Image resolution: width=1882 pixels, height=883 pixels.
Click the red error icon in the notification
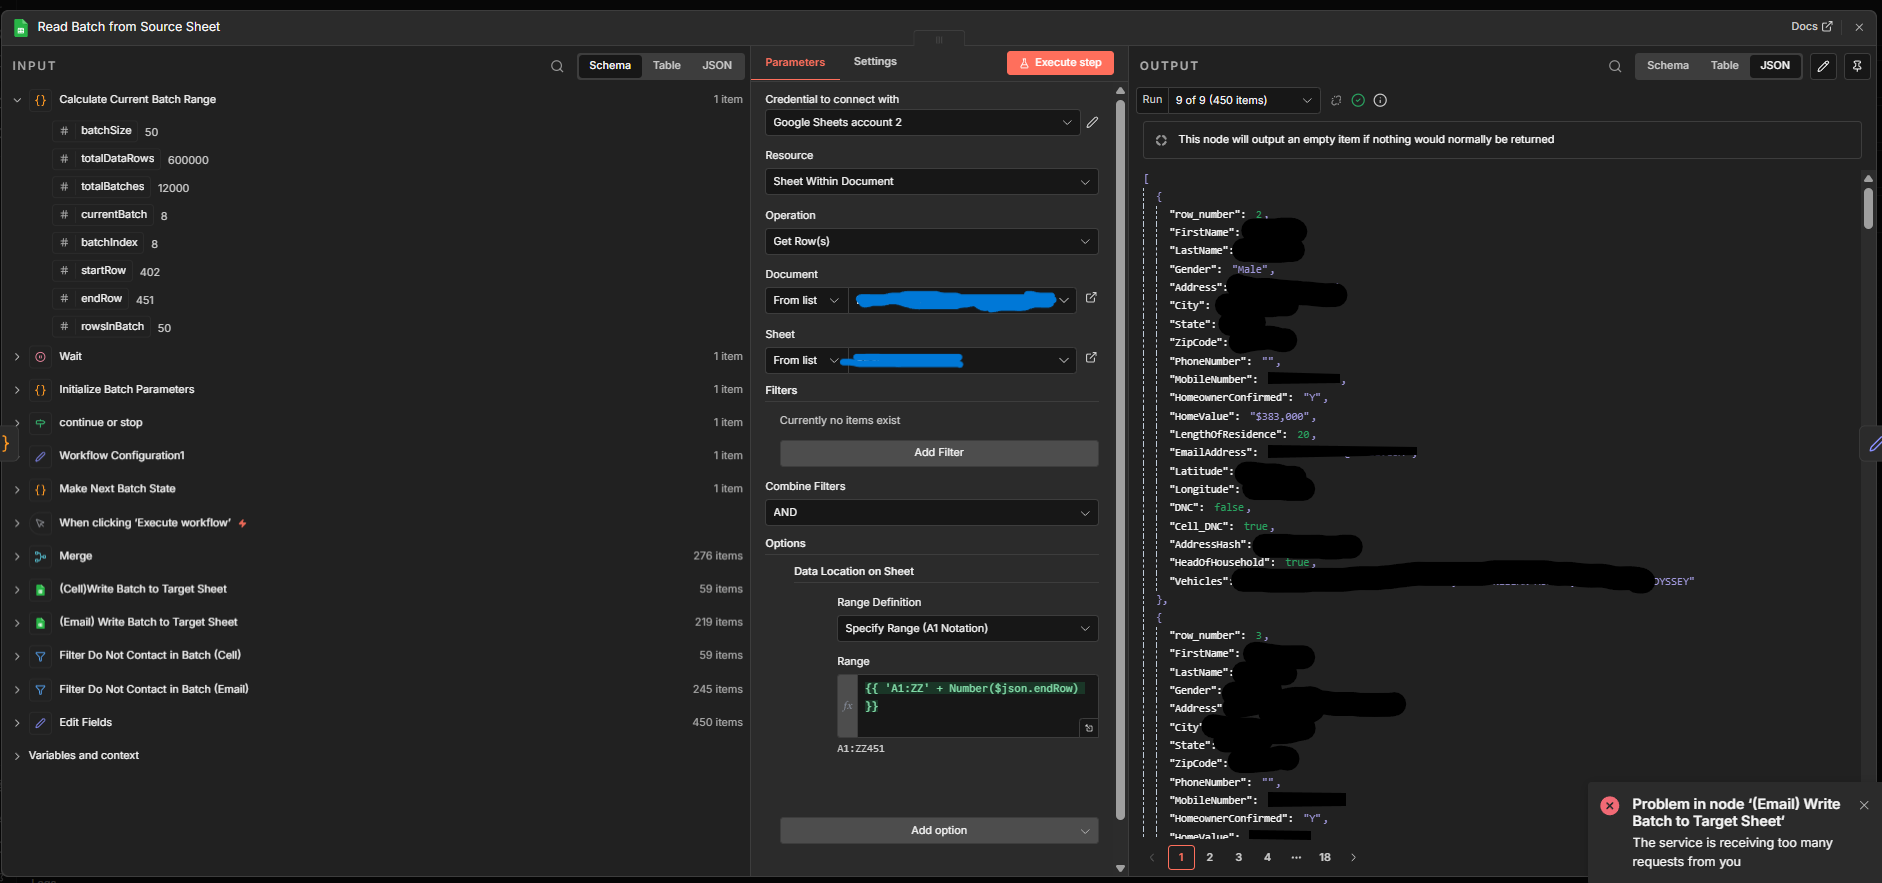pyautogui.click(x=1609, y=806)
